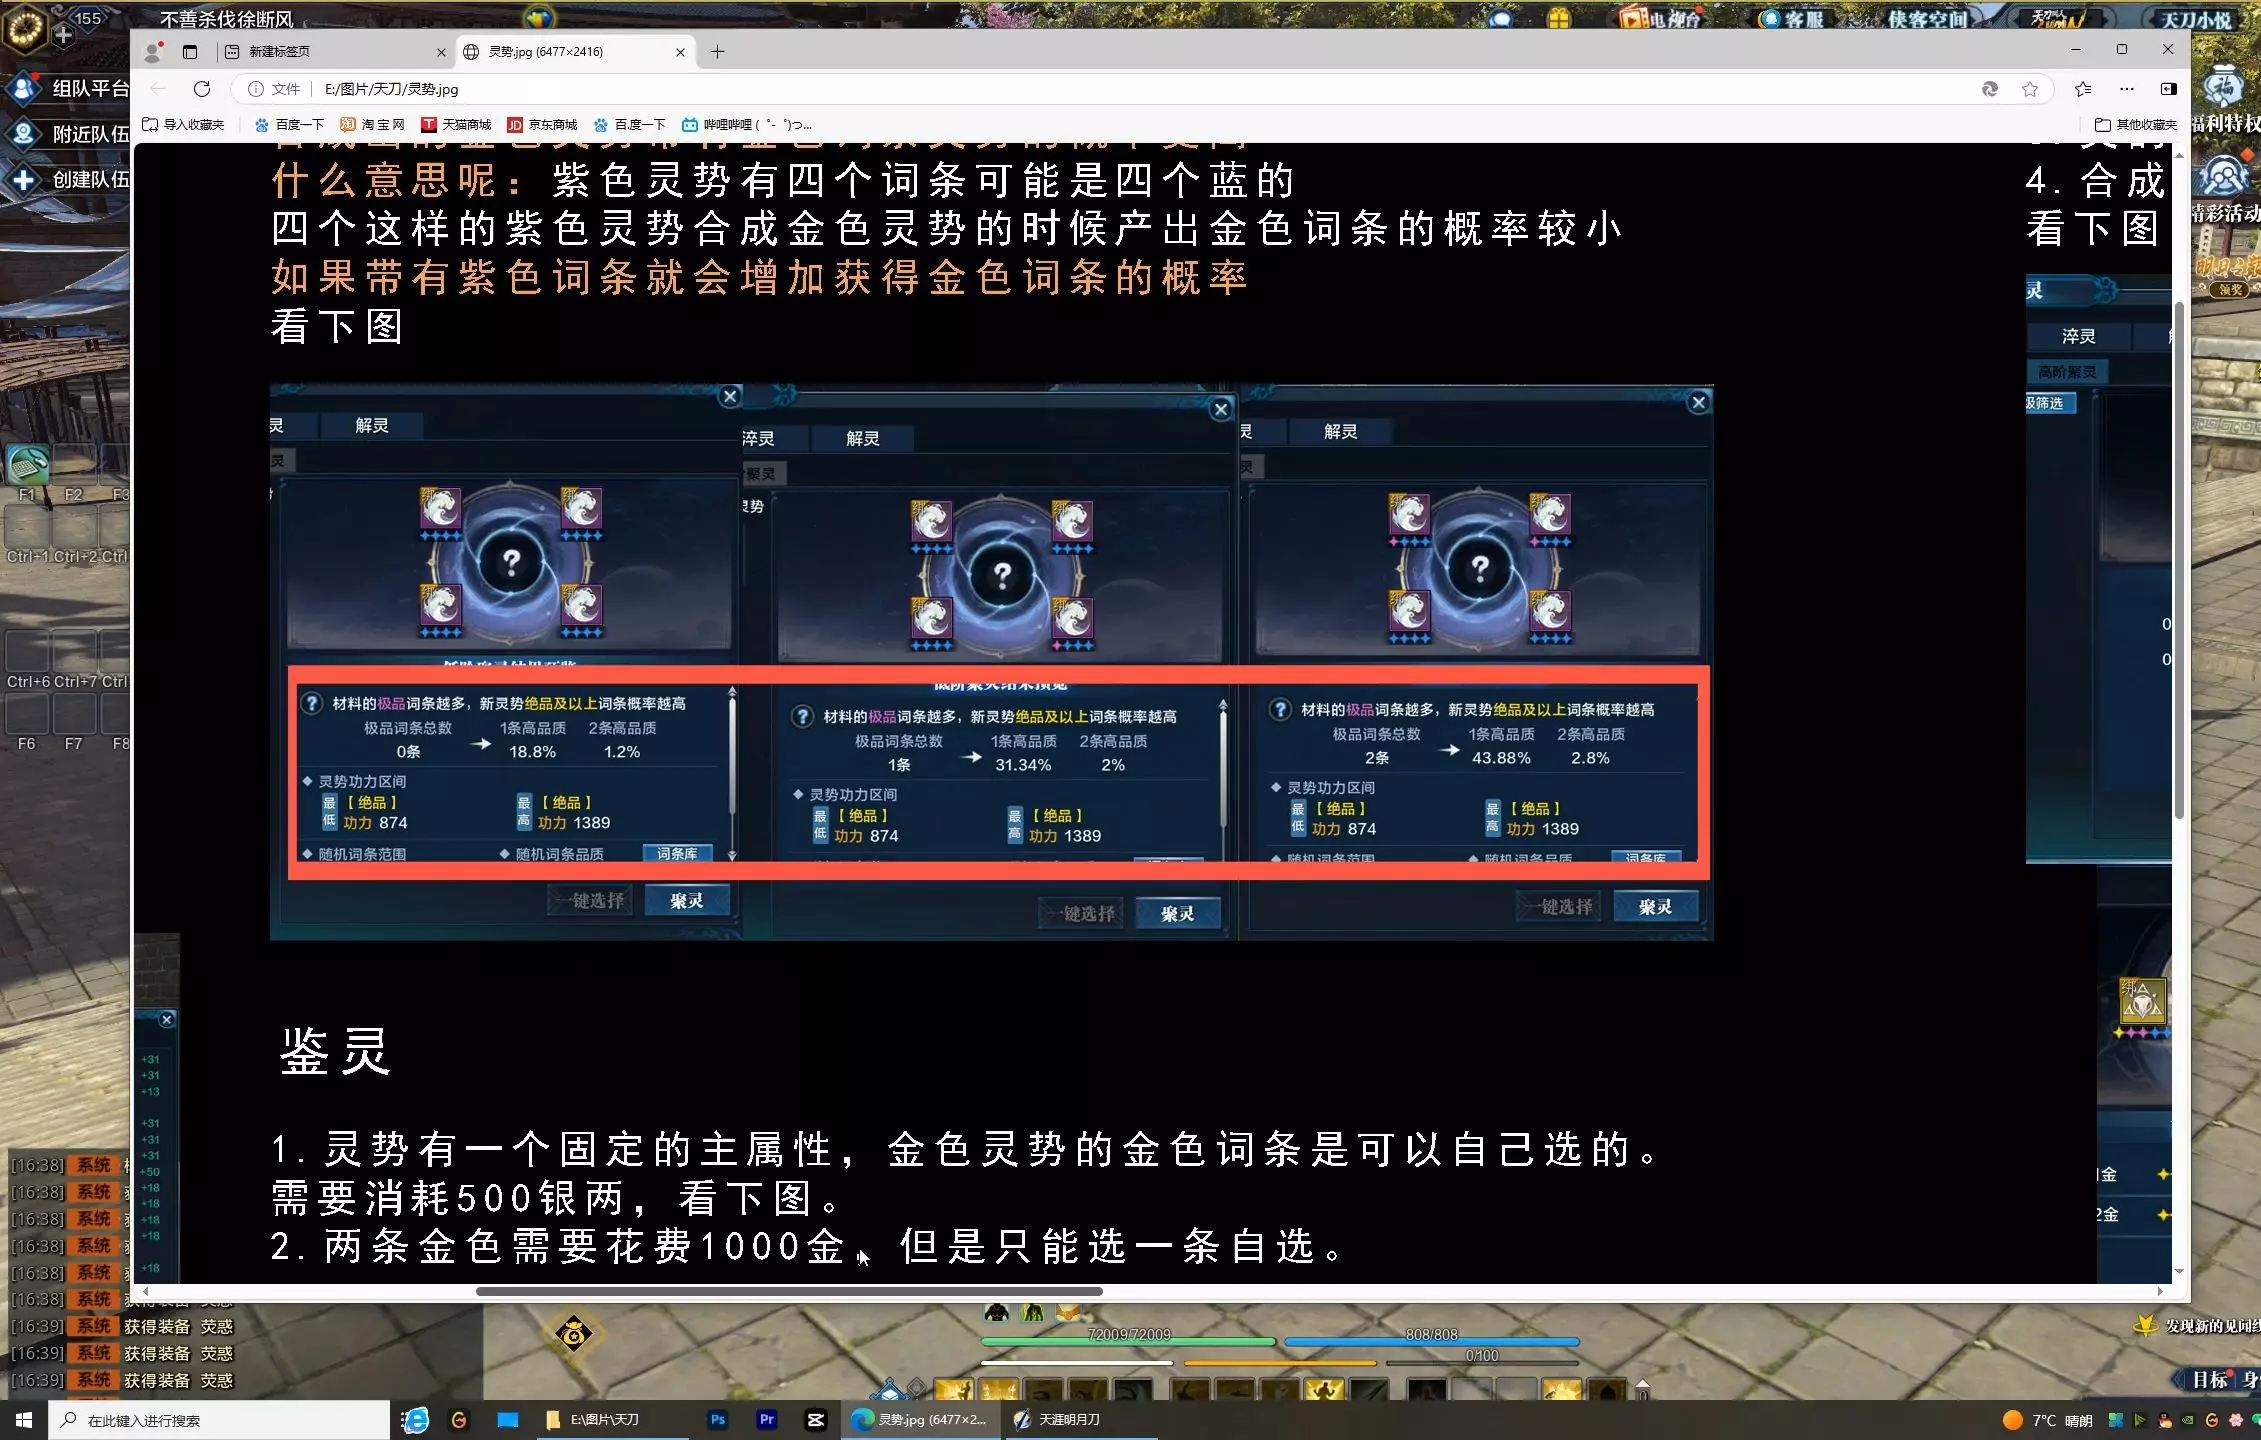Viewport: 2261px width, 1440px height.
Task: Open Premiere Pro from the taskbar
Action: click(767, 1420)
